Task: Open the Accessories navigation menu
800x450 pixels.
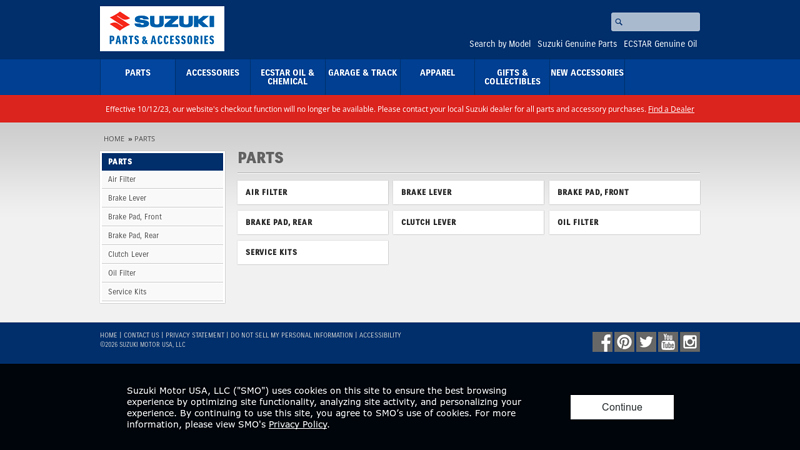Action: pos(213,73)
